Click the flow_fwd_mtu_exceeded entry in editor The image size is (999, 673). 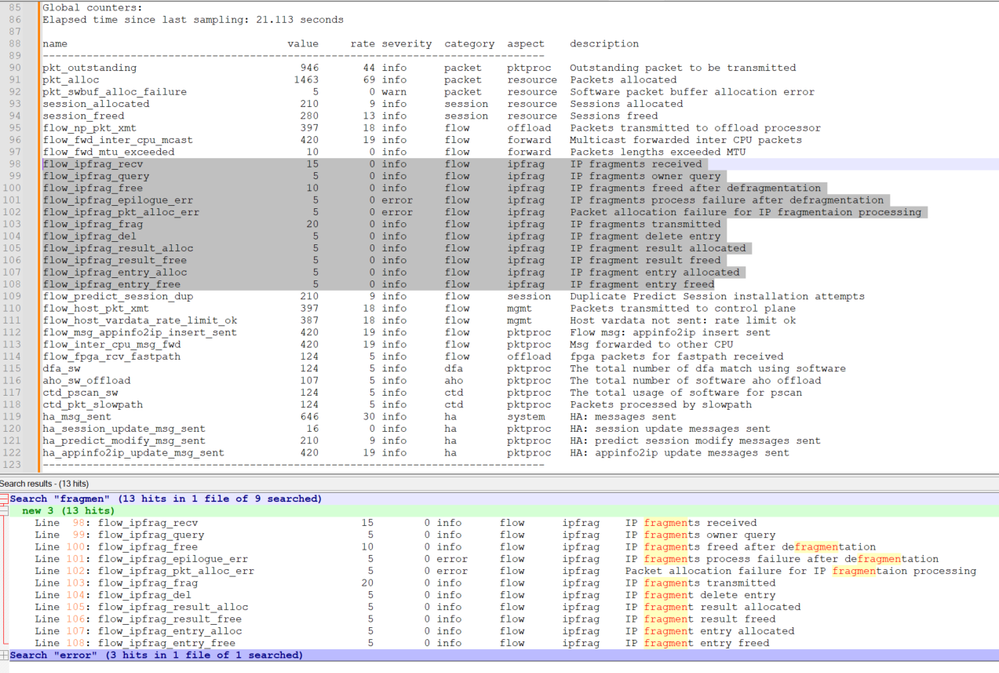[x=108, y=152]
